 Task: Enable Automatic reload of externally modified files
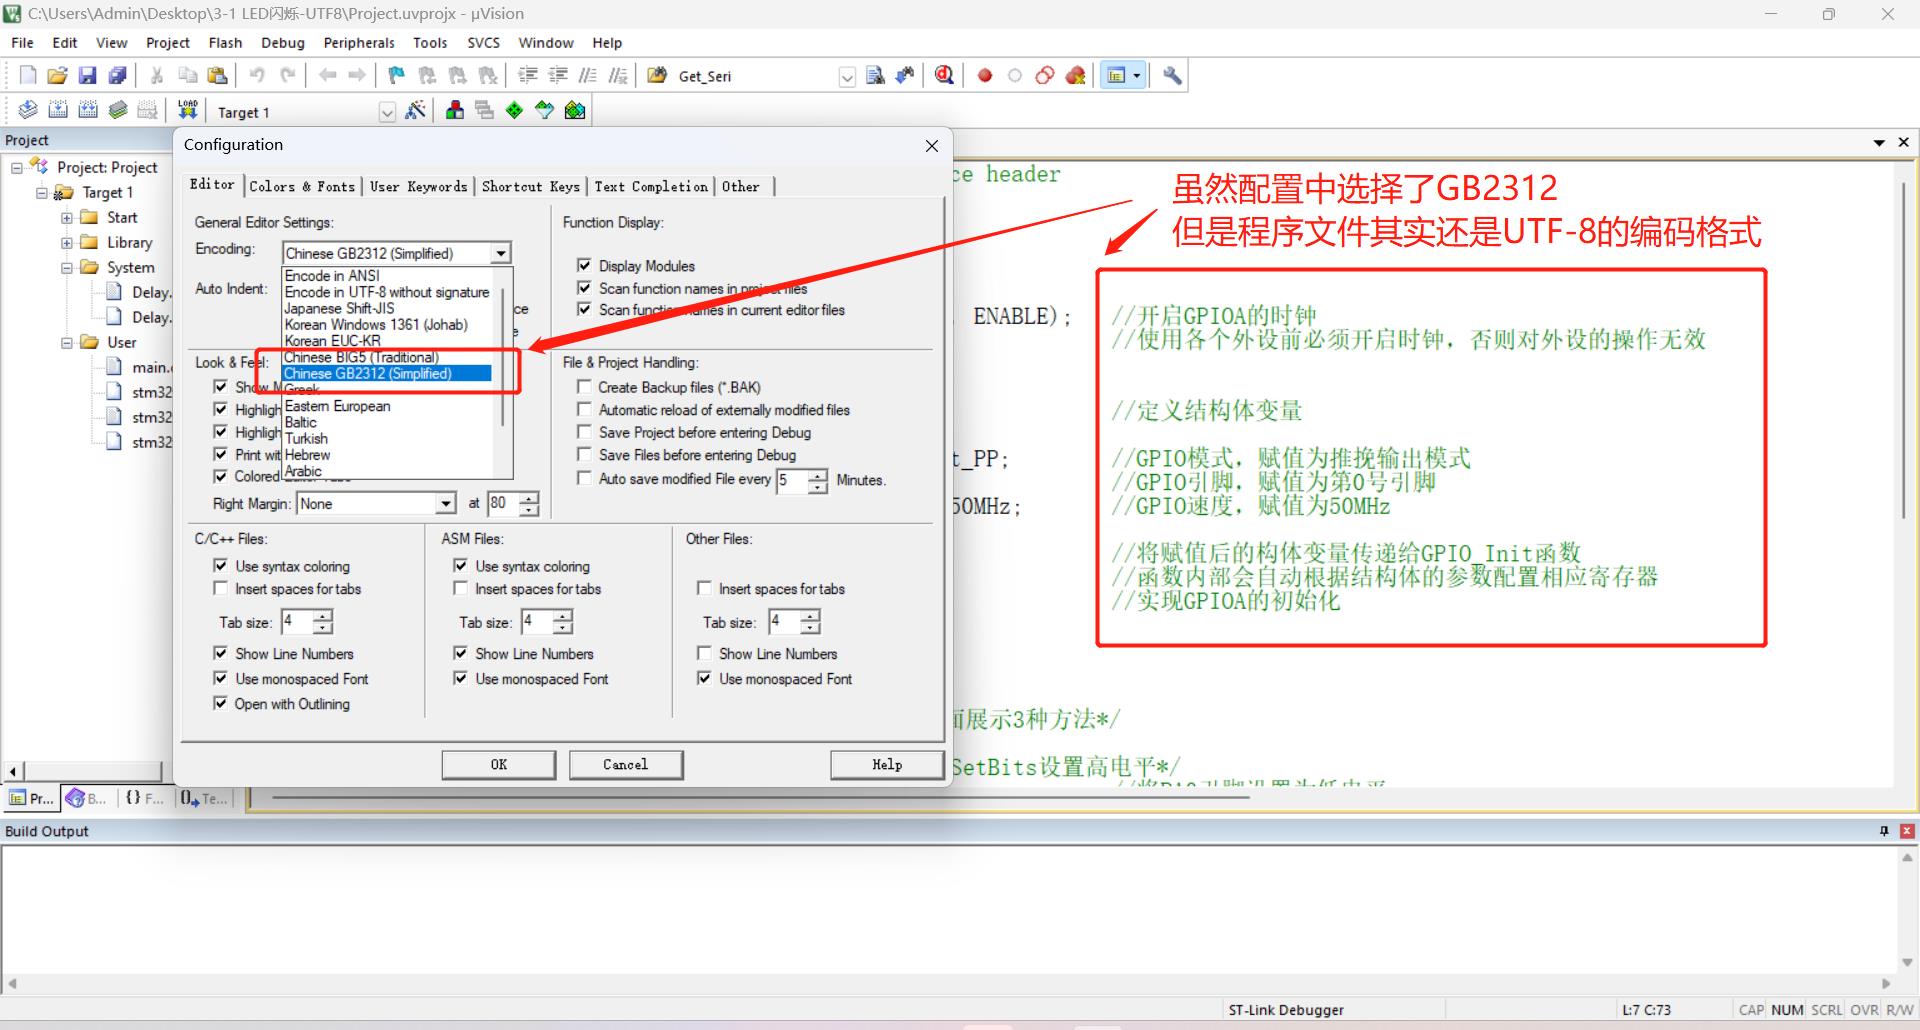[x=584, y=409]
